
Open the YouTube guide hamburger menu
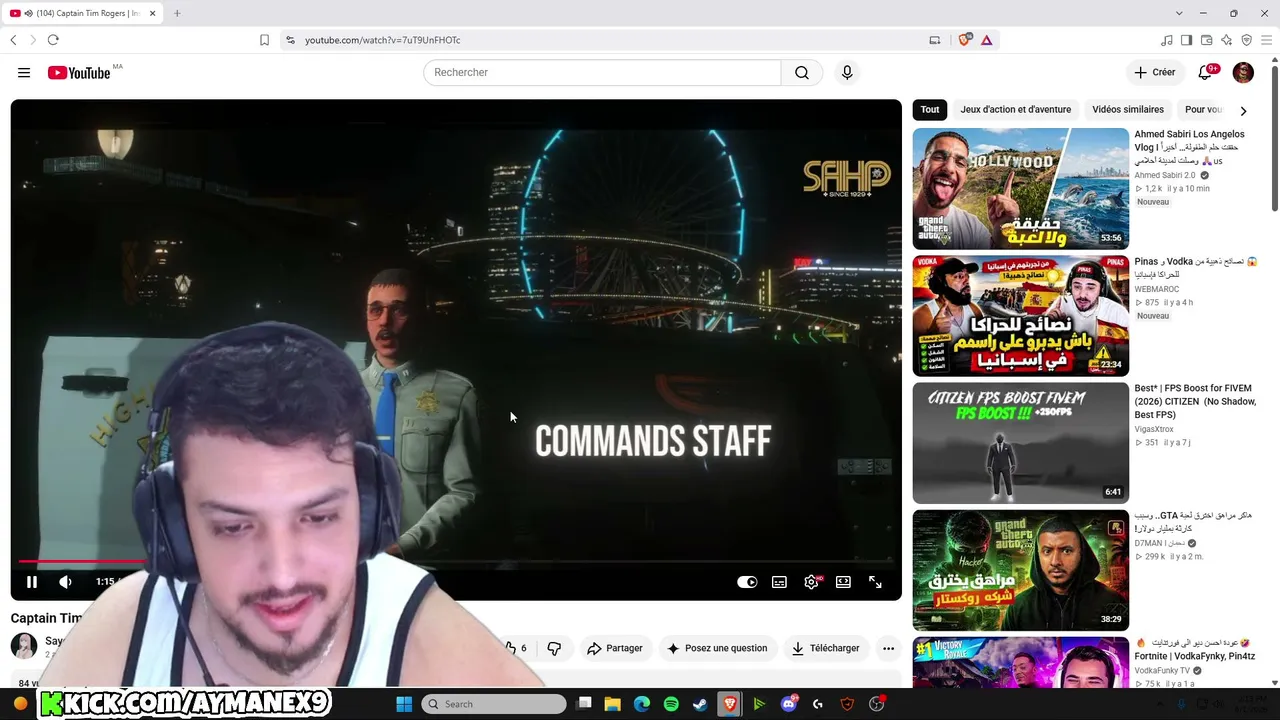24,73
